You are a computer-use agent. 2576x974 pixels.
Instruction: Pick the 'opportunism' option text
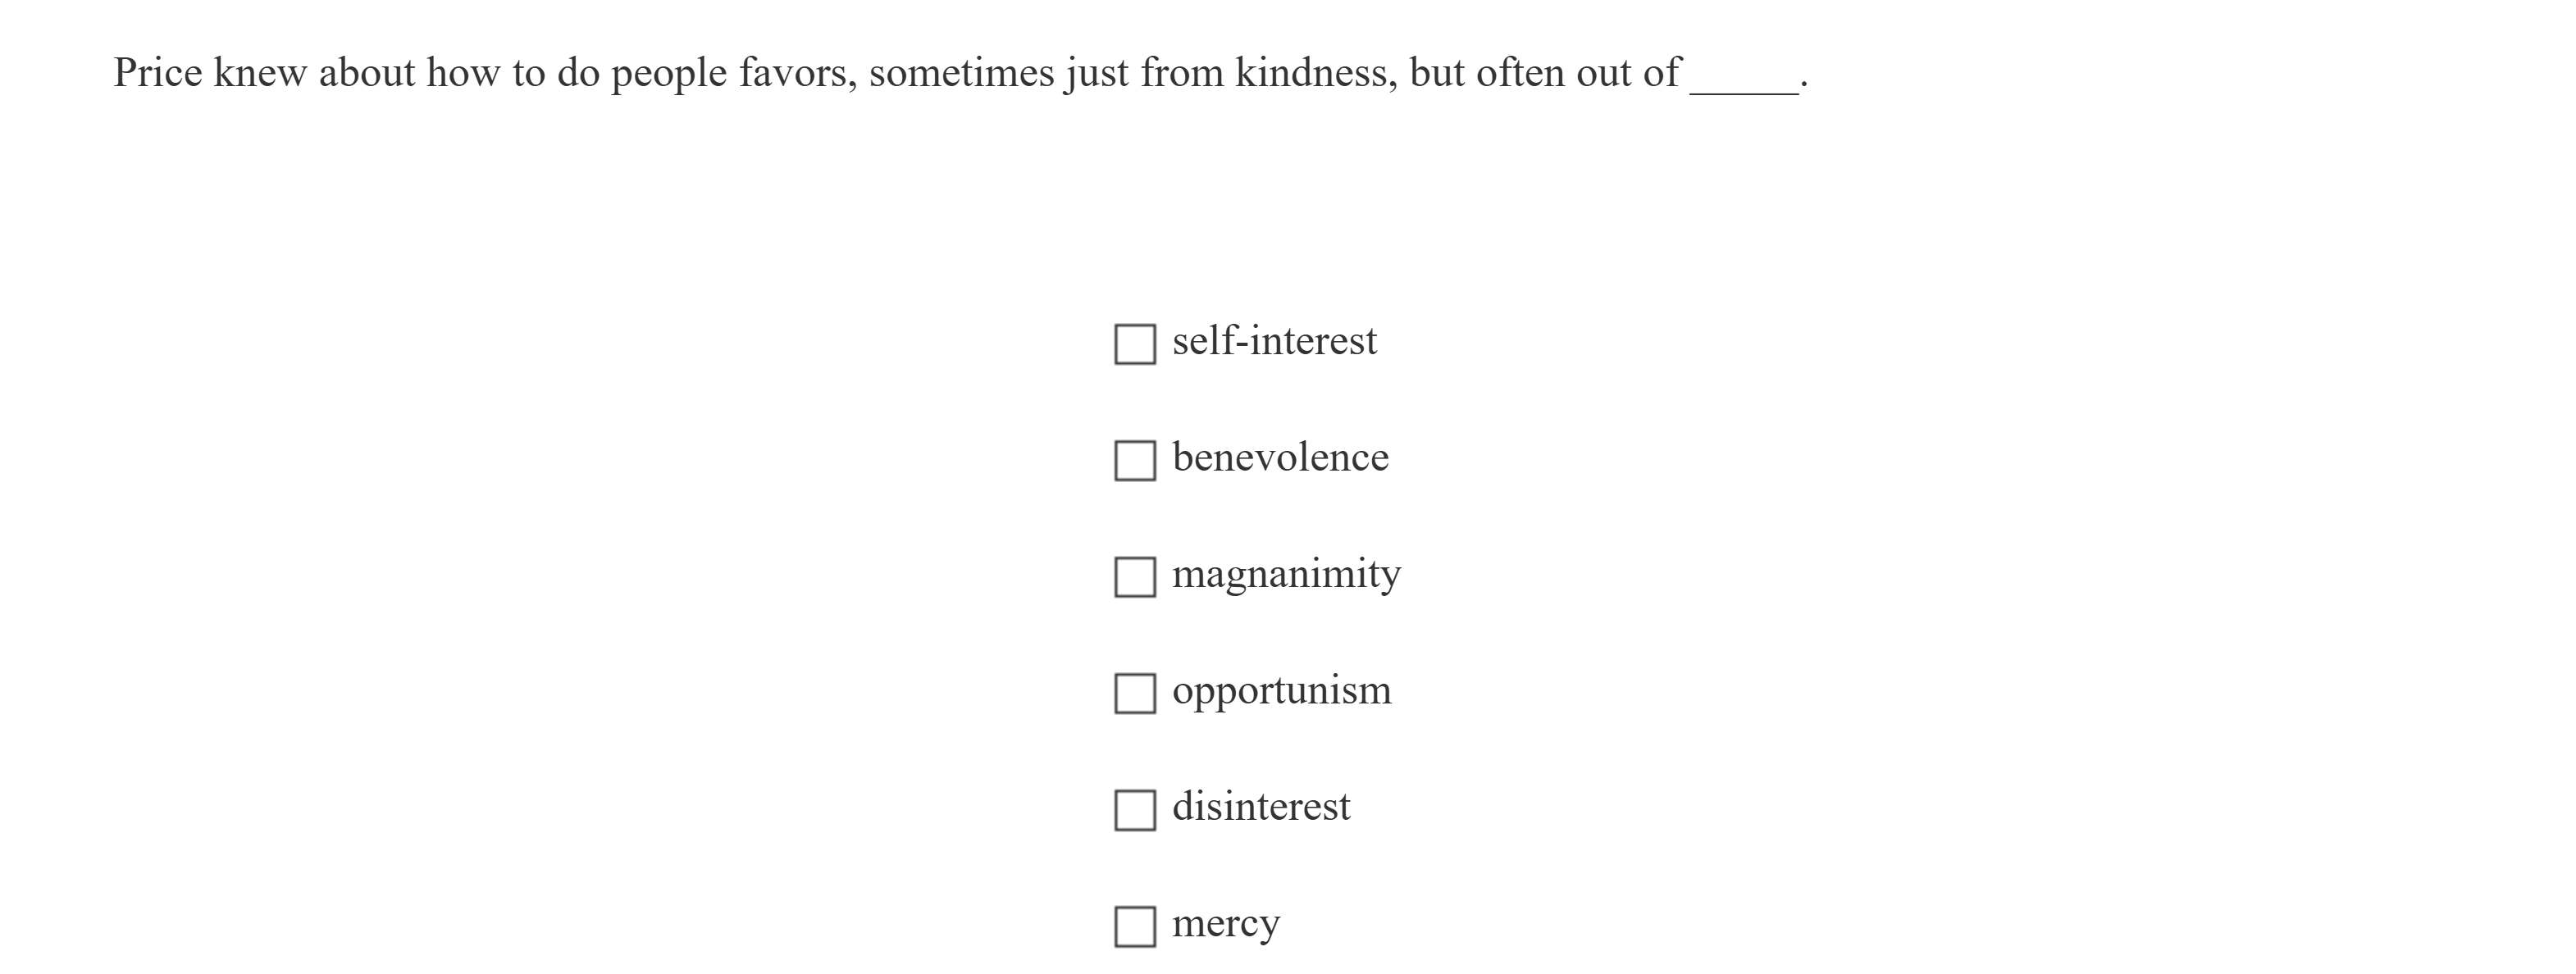point(1281,691)
